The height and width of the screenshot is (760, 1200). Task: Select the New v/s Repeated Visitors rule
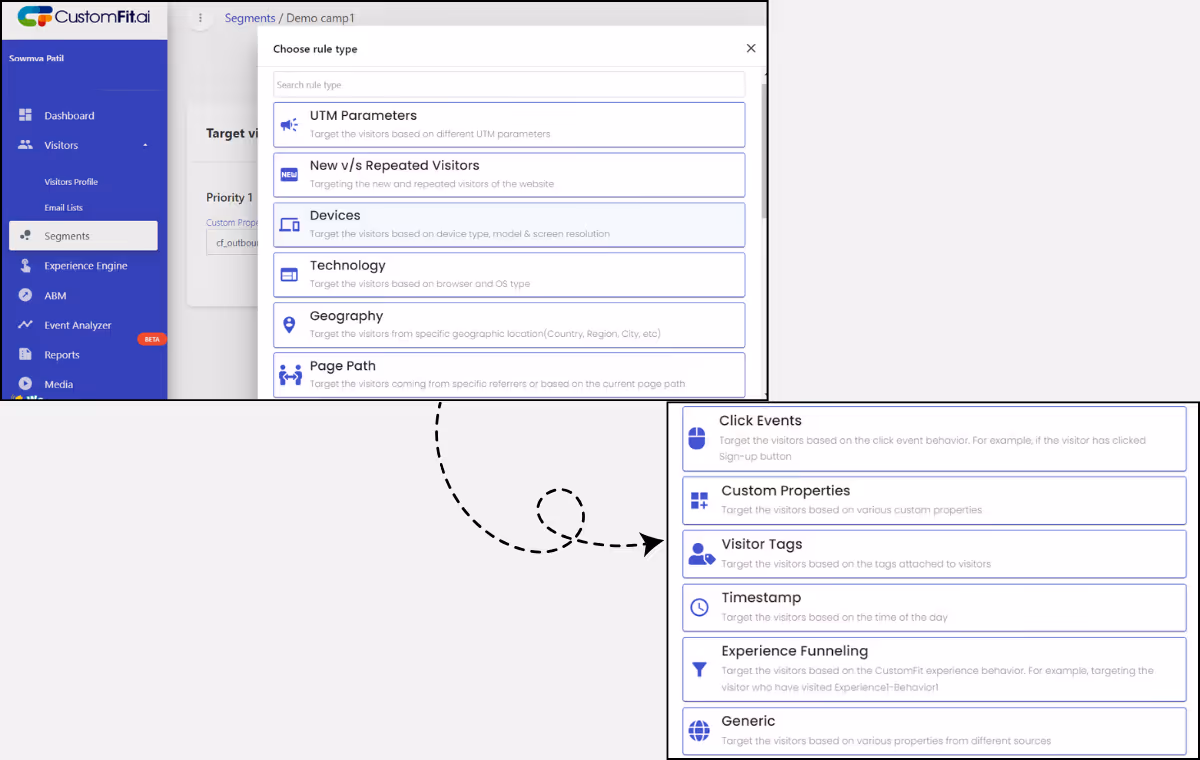(510, 173)
